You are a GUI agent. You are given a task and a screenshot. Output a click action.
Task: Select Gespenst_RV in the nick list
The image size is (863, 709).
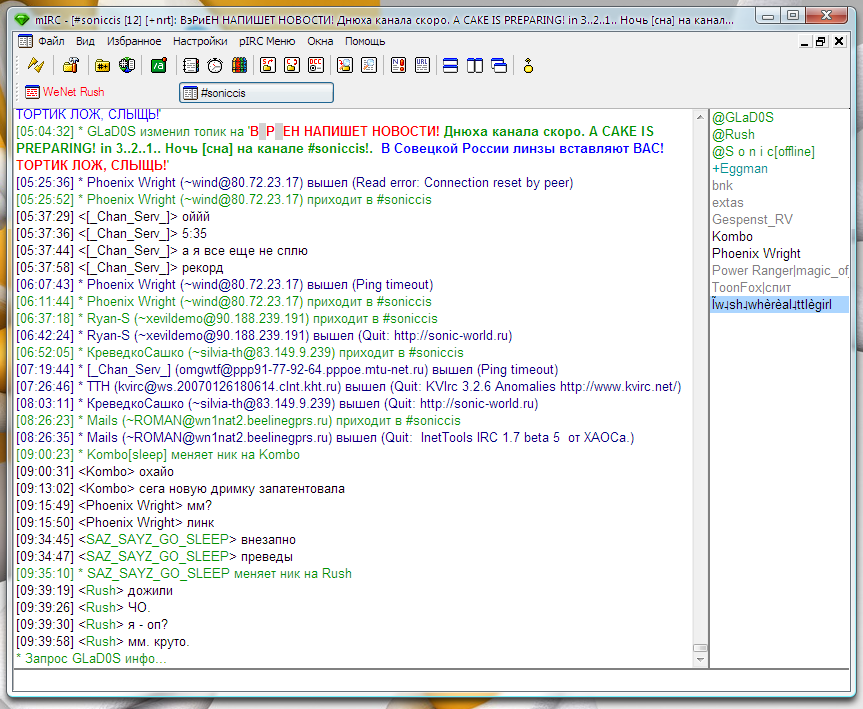pyautogui.click(x=752, y=220)
